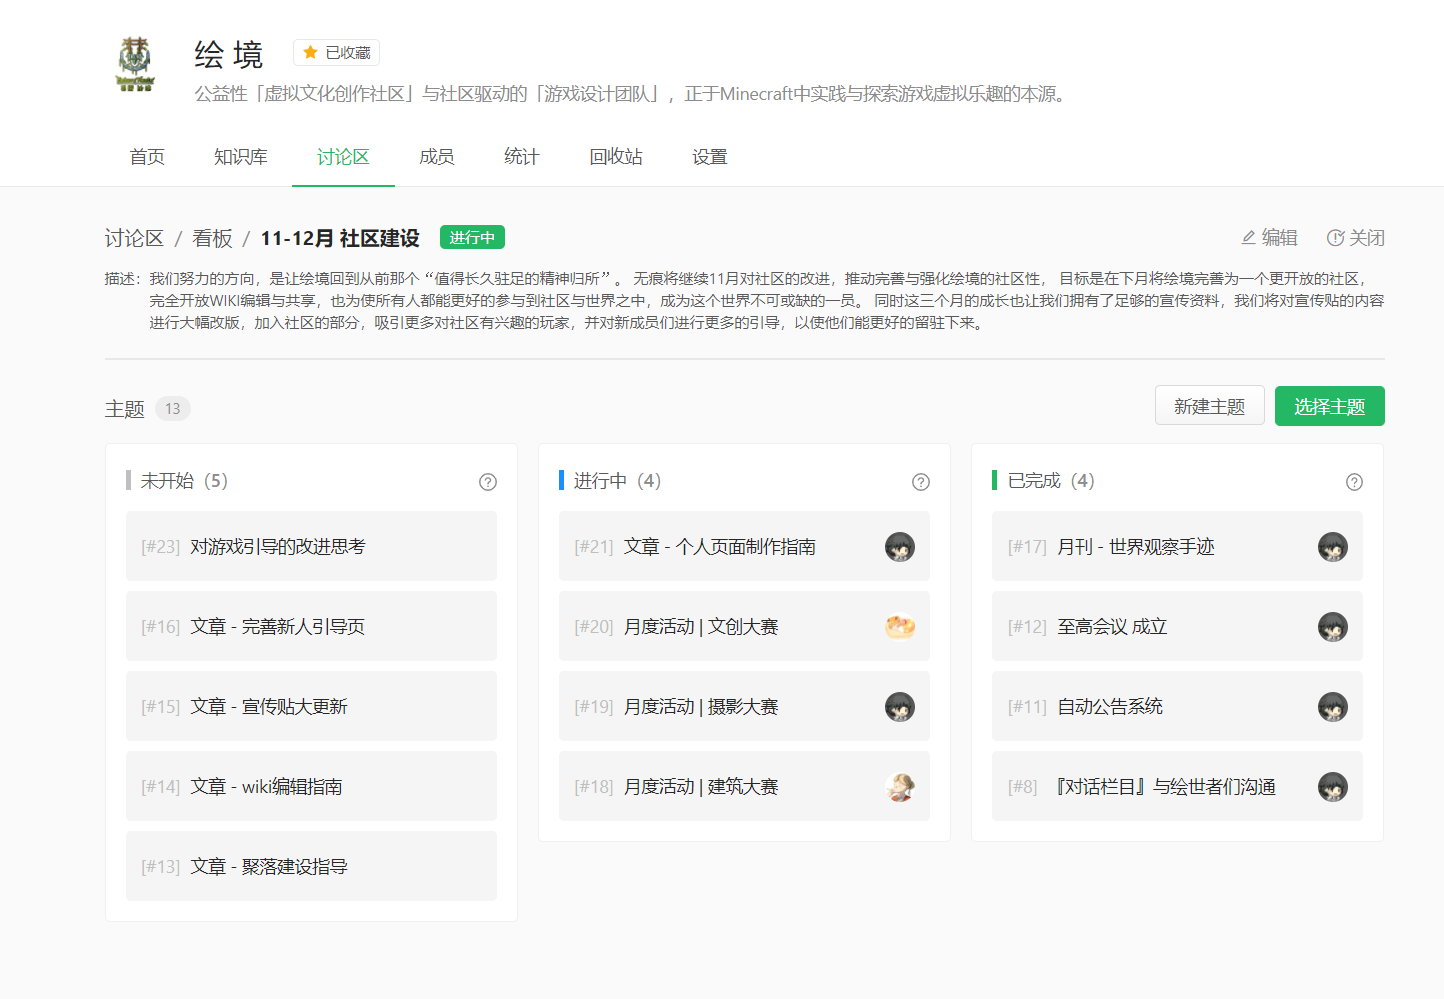This screenshot has width=1444, height=999.
Task: Open topic #14 文章 - wiki编辑指南
Action: [311, 786]
